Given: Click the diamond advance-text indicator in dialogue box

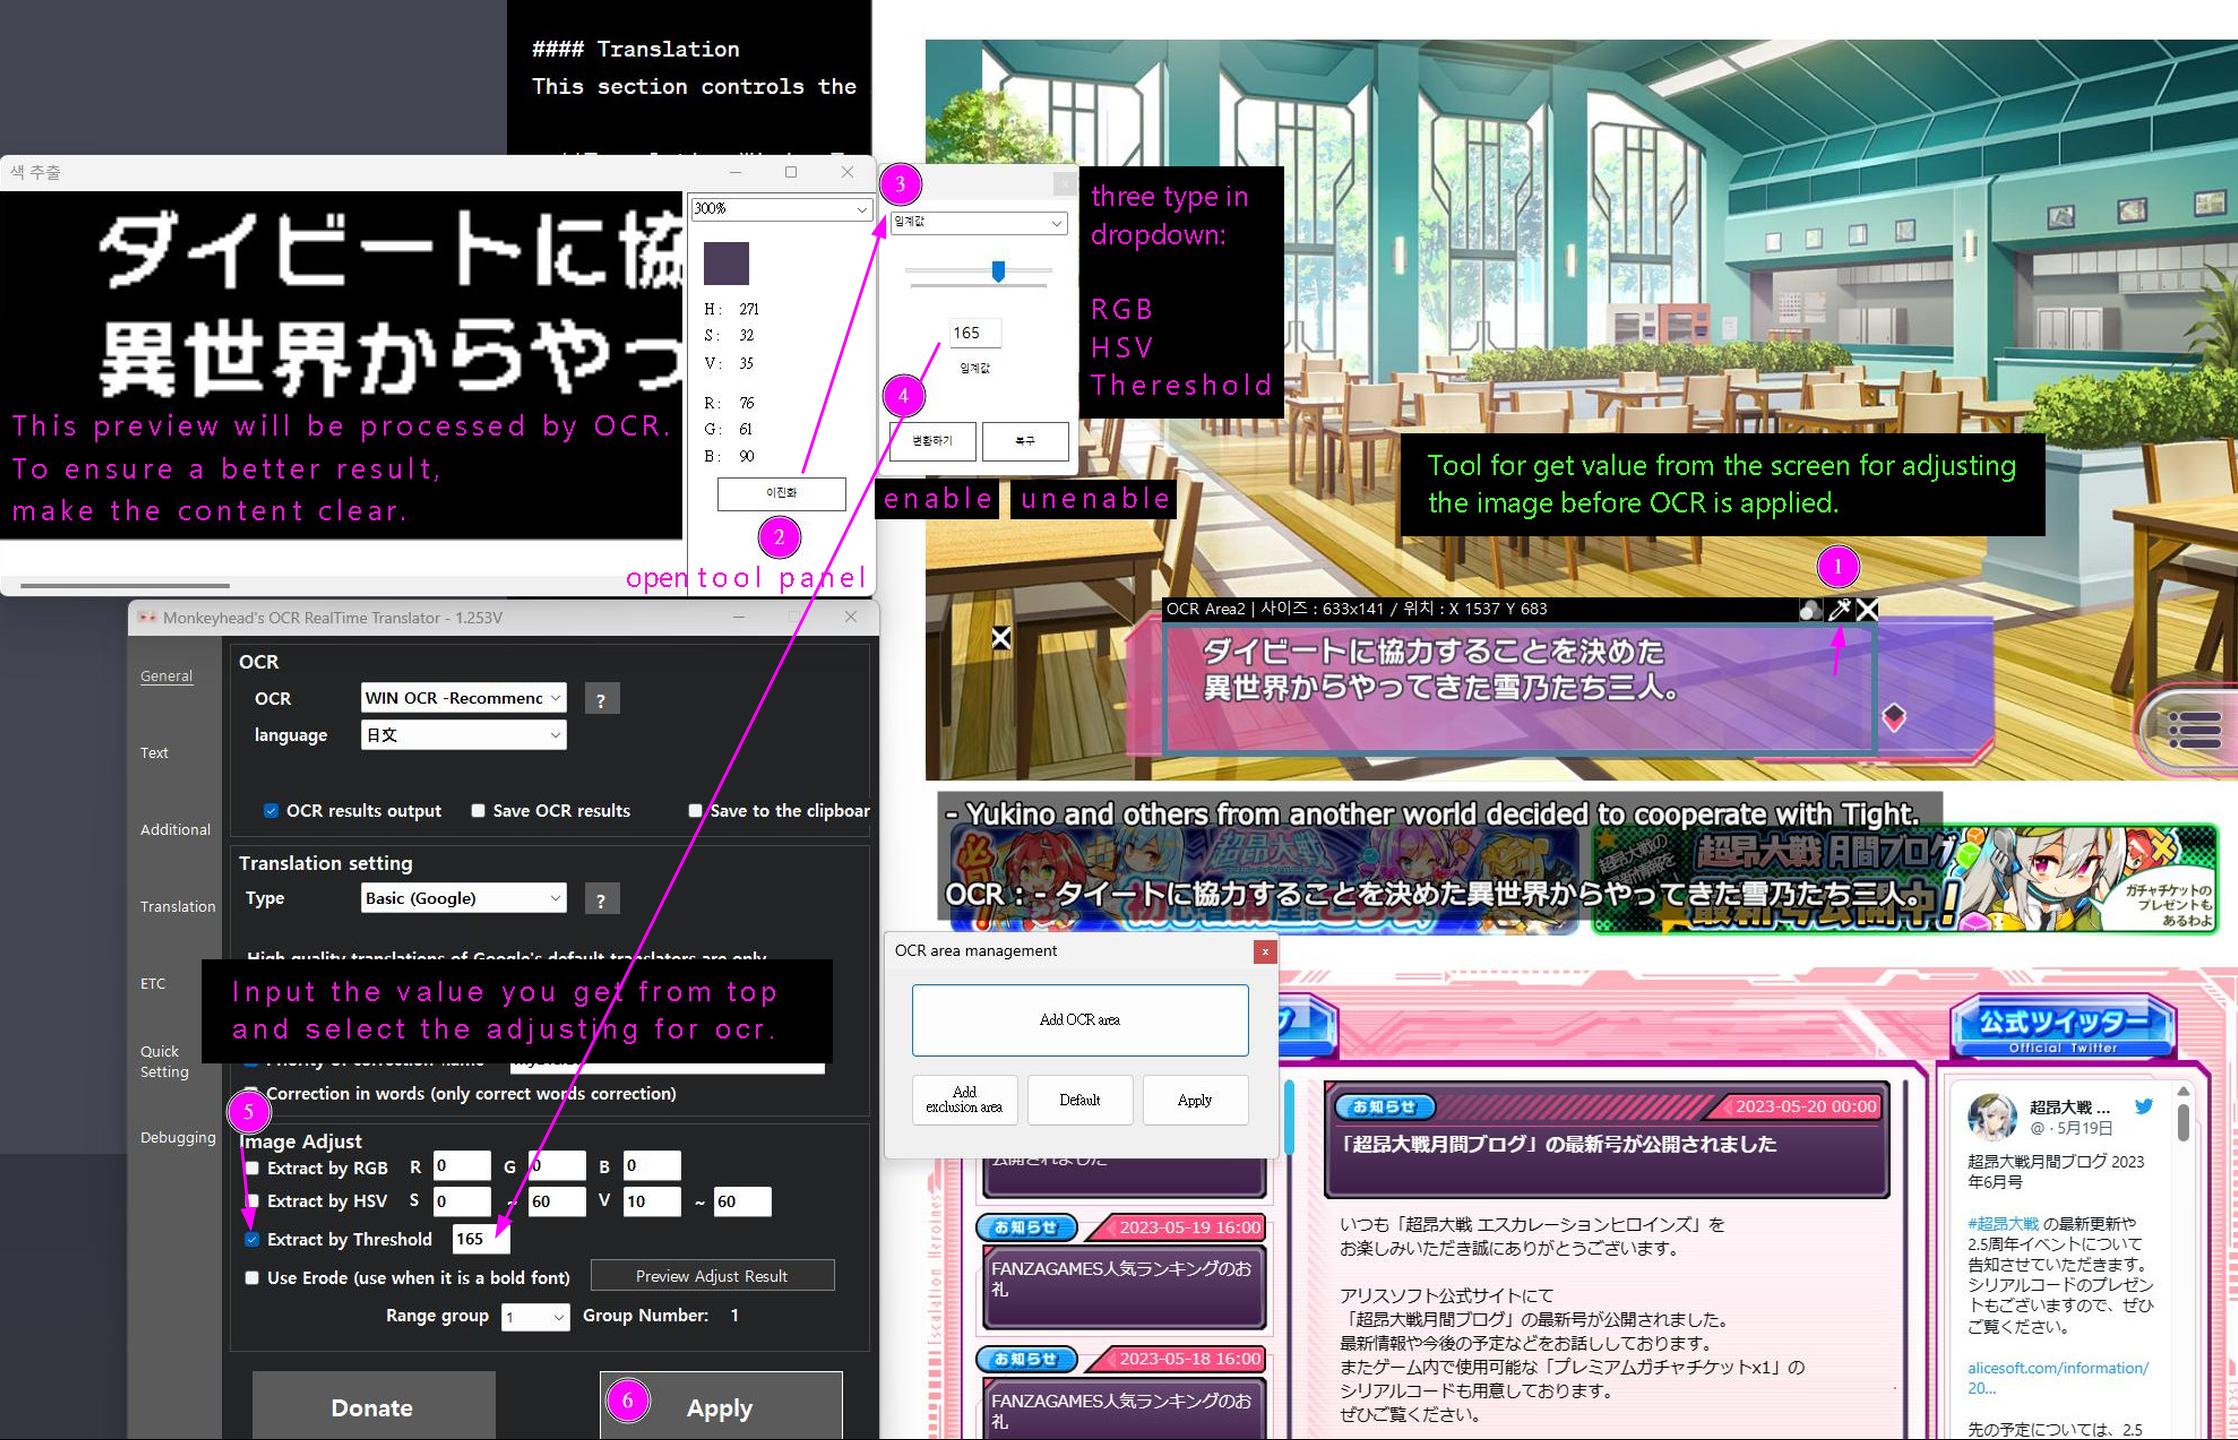Looking at the screenshot, I should click(x=1894, y=716).
